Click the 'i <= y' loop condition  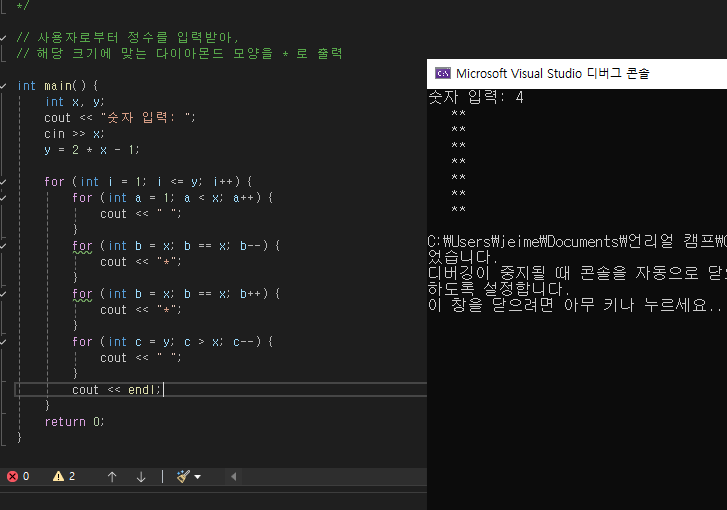(179, 182)
